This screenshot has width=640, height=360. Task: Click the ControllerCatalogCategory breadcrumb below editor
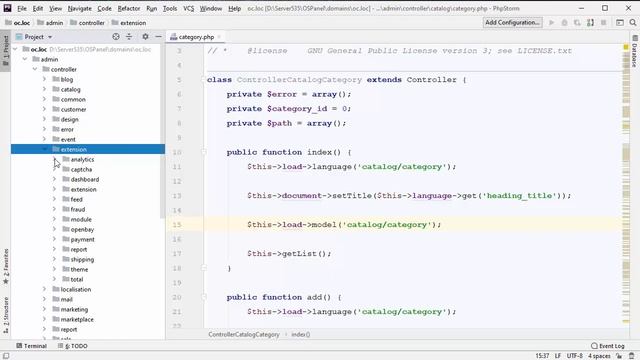[x=244, y=334]
